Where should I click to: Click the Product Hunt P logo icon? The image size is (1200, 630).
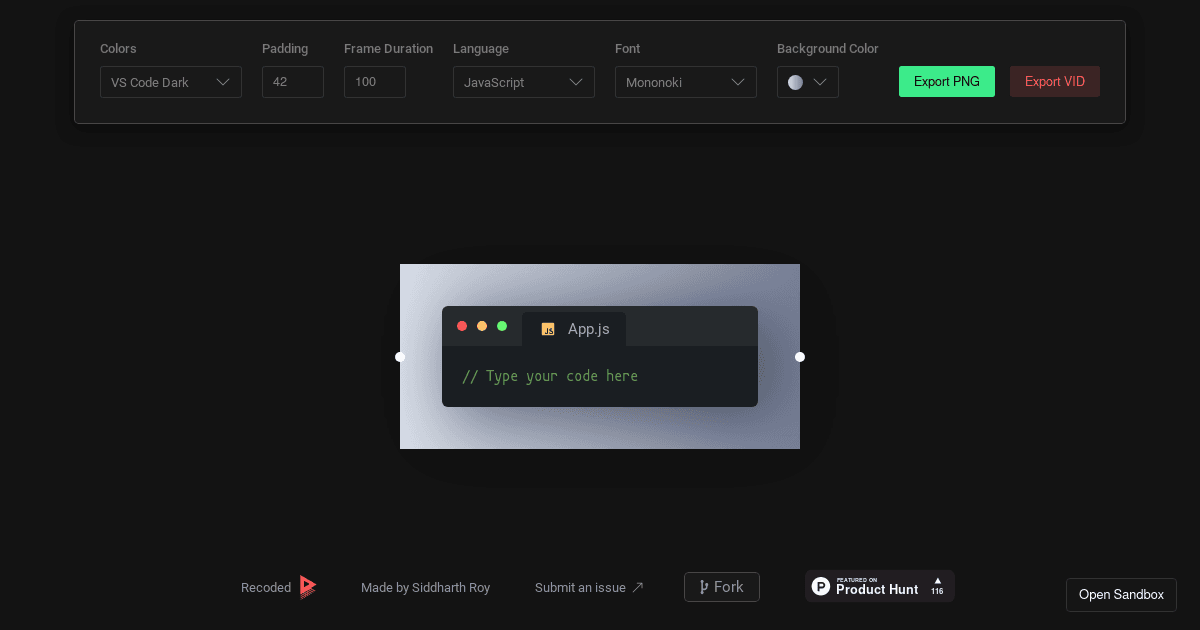click(x=821, y=586)
